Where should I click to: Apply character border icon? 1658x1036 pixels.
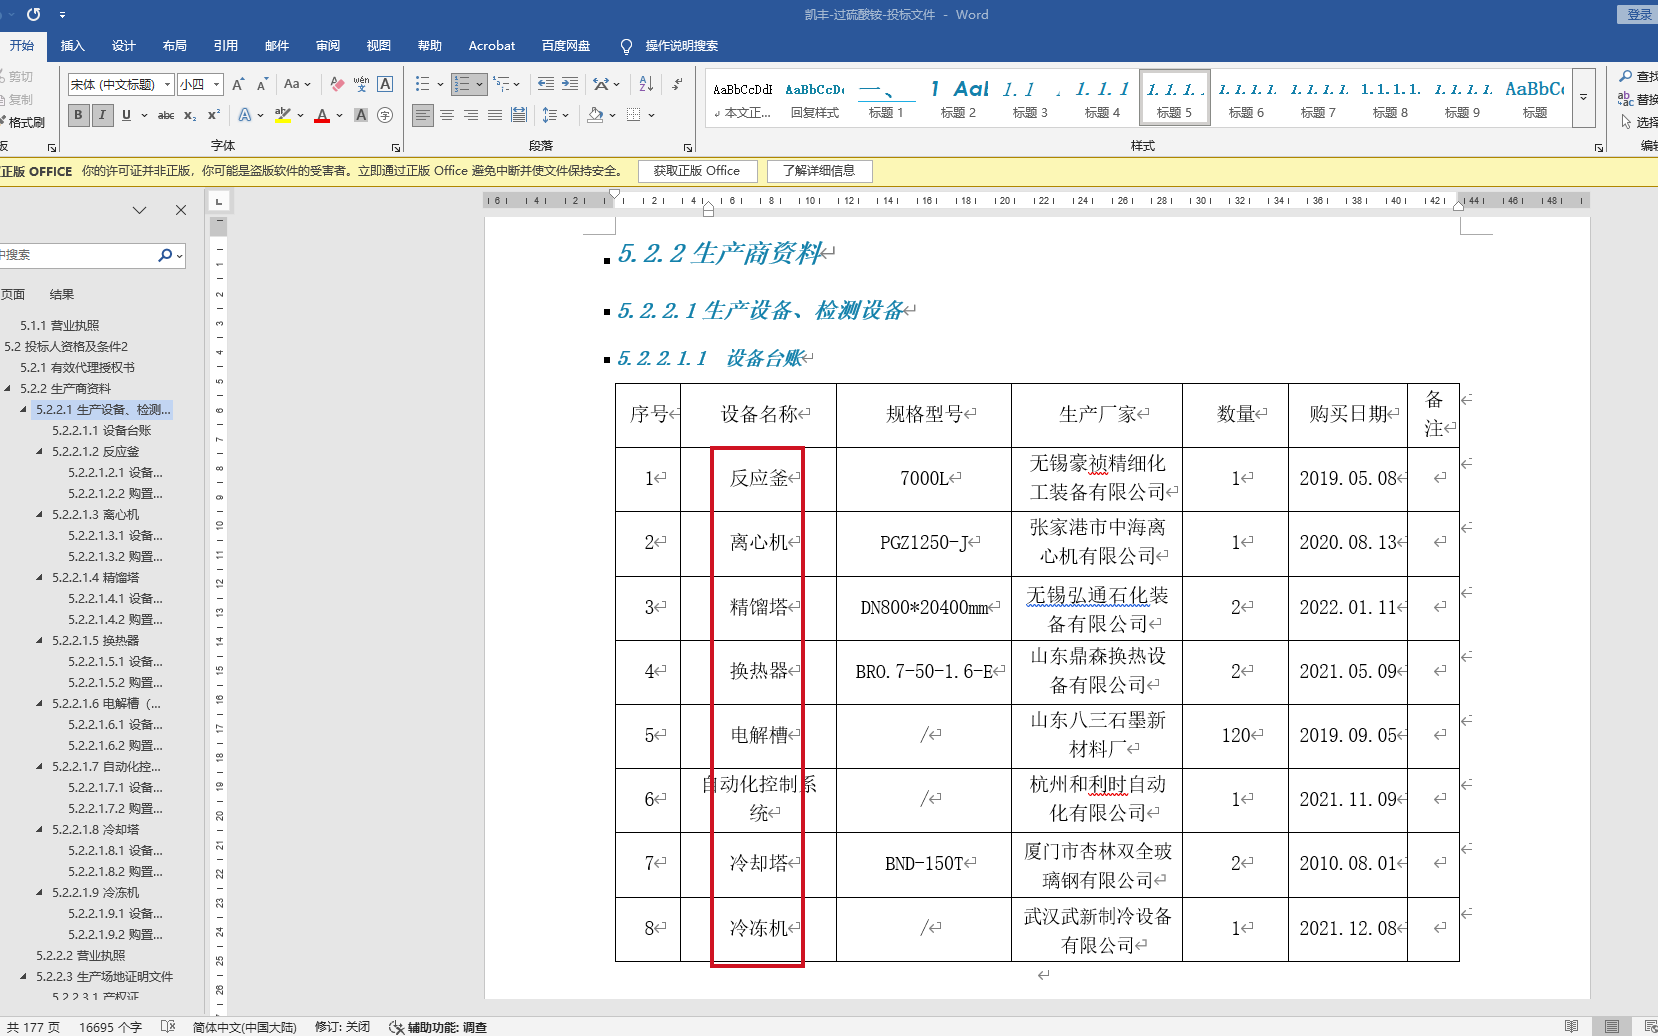[x=385, y=85]
